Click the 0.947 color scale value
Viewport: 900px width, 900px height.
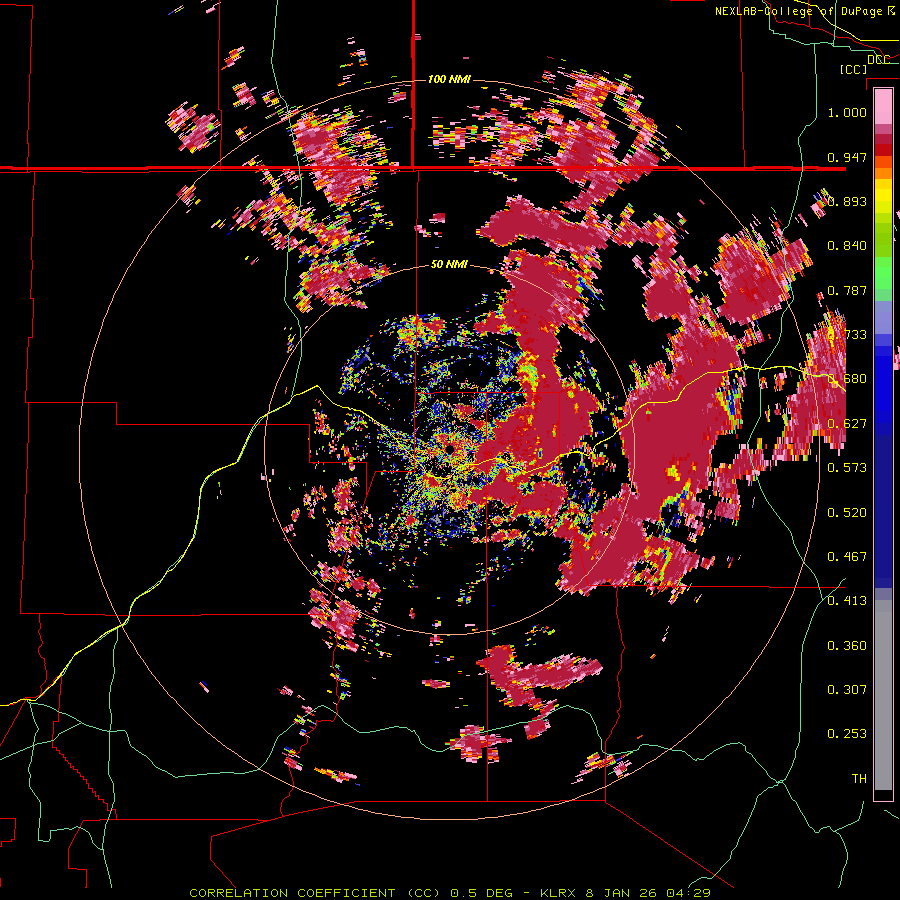click(847, 157)
